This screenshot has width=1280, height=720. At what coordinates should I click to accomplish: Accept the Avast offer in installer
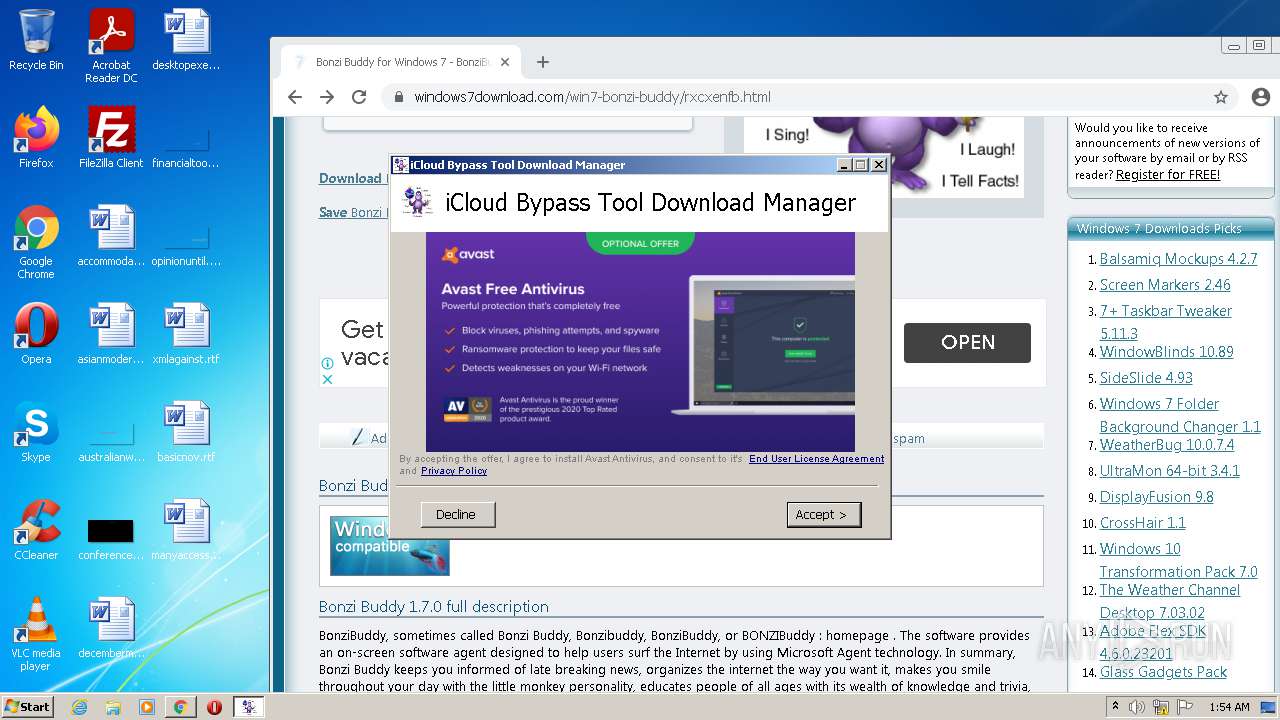coord(823,514)
